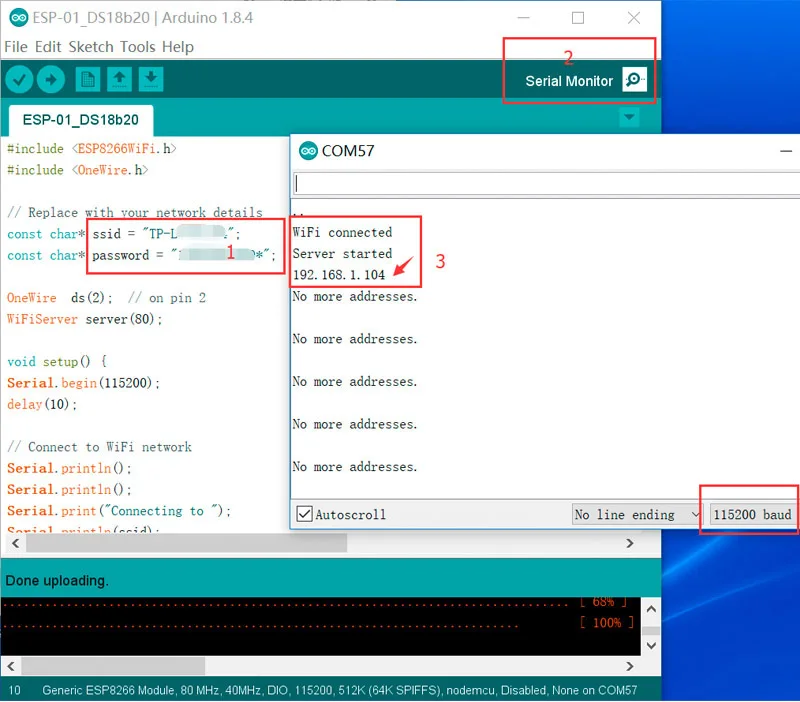800x702 pixels.
Task: Close the Arduino IDE window
Action: pos(634,18)
